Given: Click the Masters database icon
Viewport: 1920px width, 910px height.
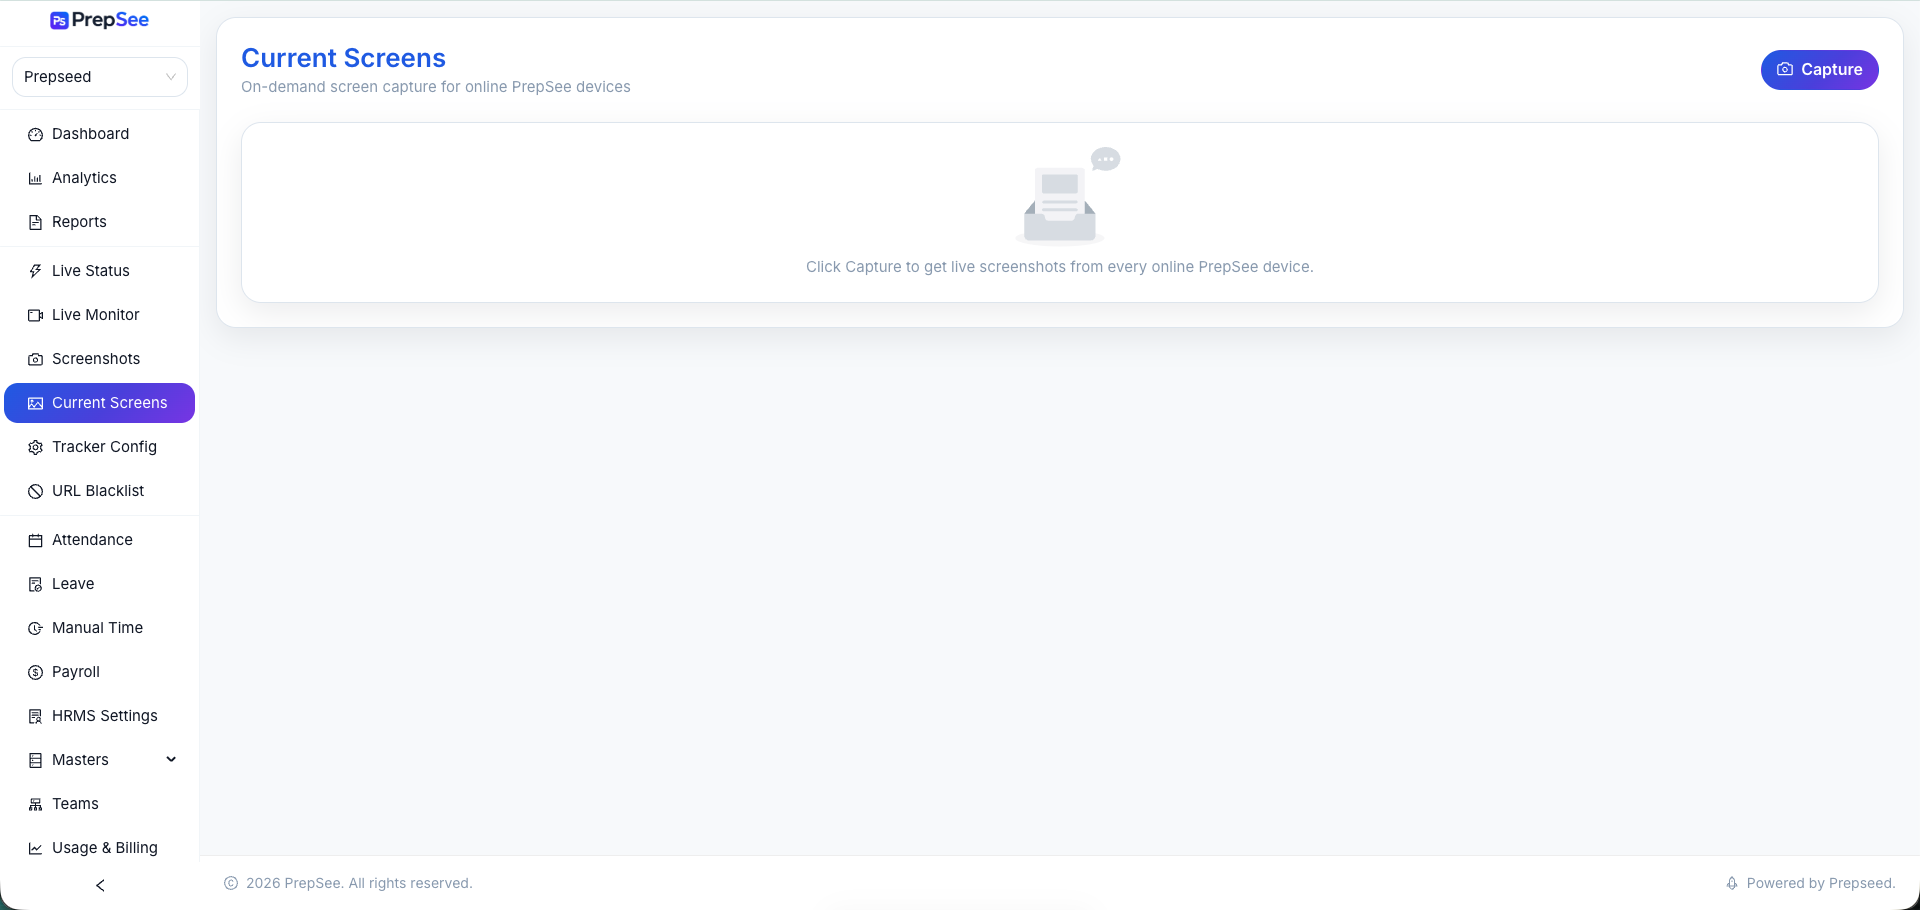Looking at the screenshot, I should pyautogui.click(x=35, y=761).
